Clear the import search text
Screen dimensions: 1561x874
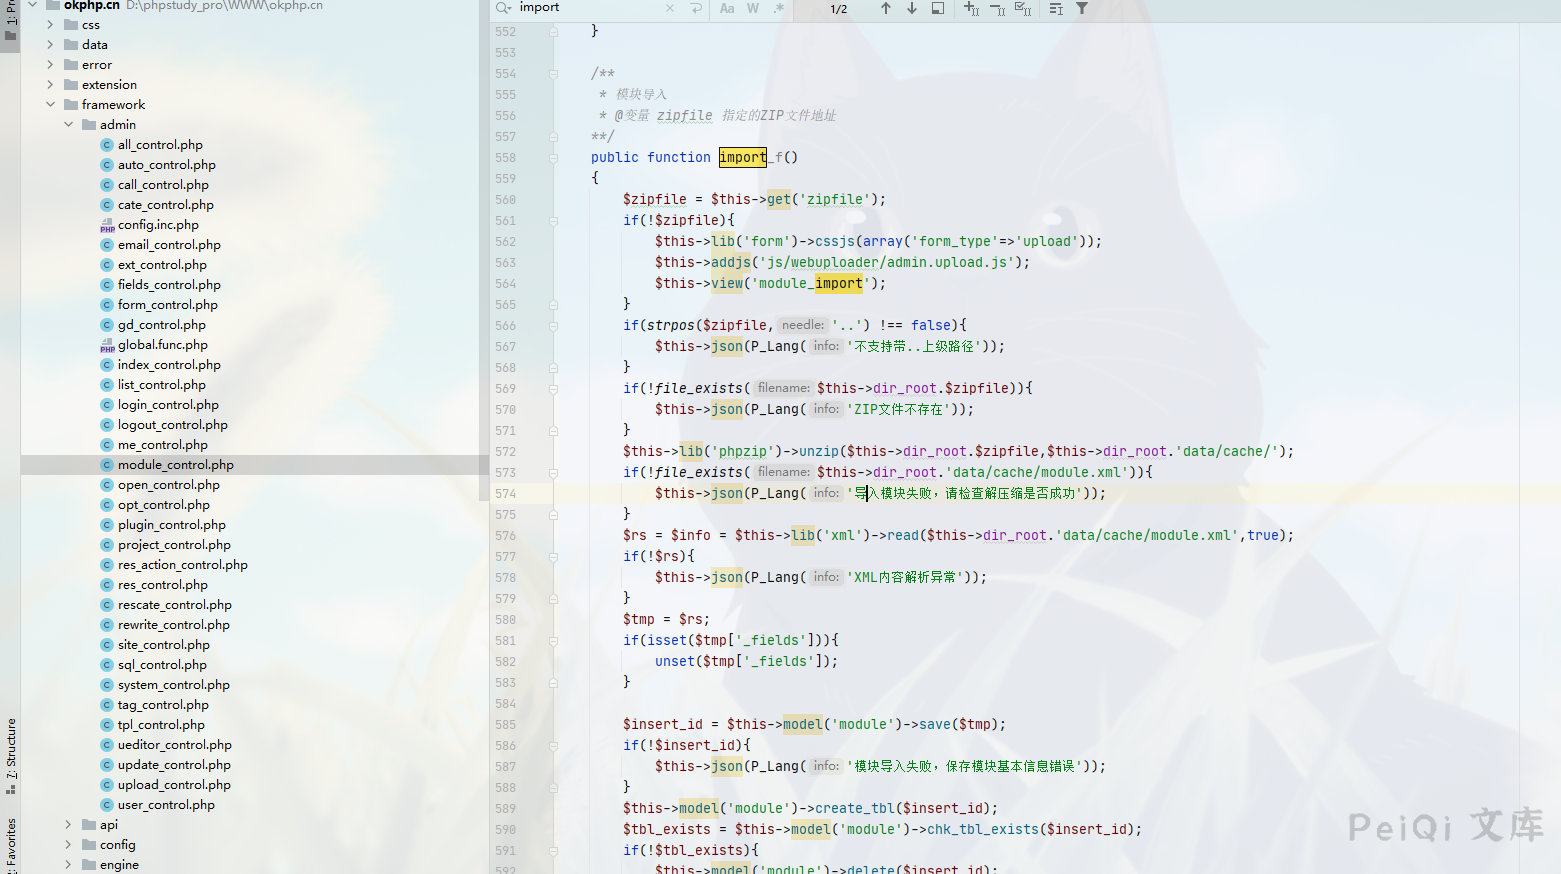click(670, 9)
